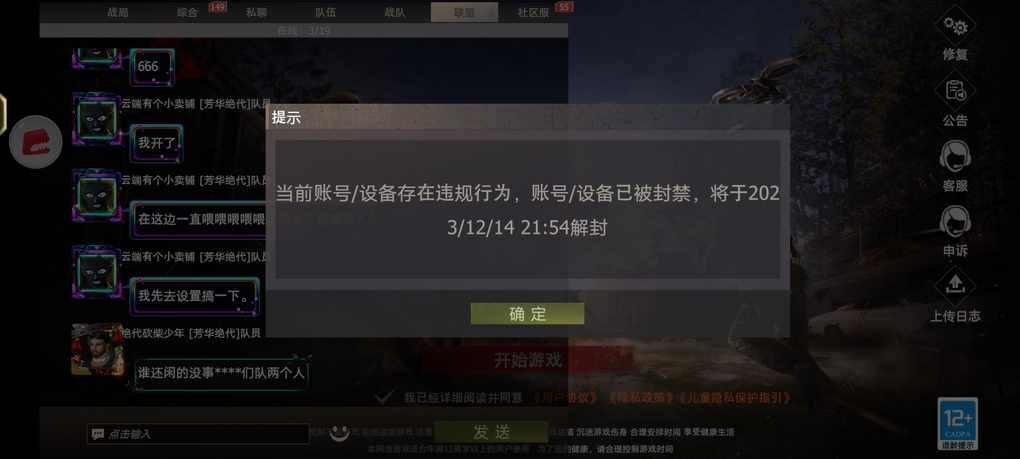Open the 申诉 appeal icon
The image size is (1020, 459).
[x=955, y=222]
